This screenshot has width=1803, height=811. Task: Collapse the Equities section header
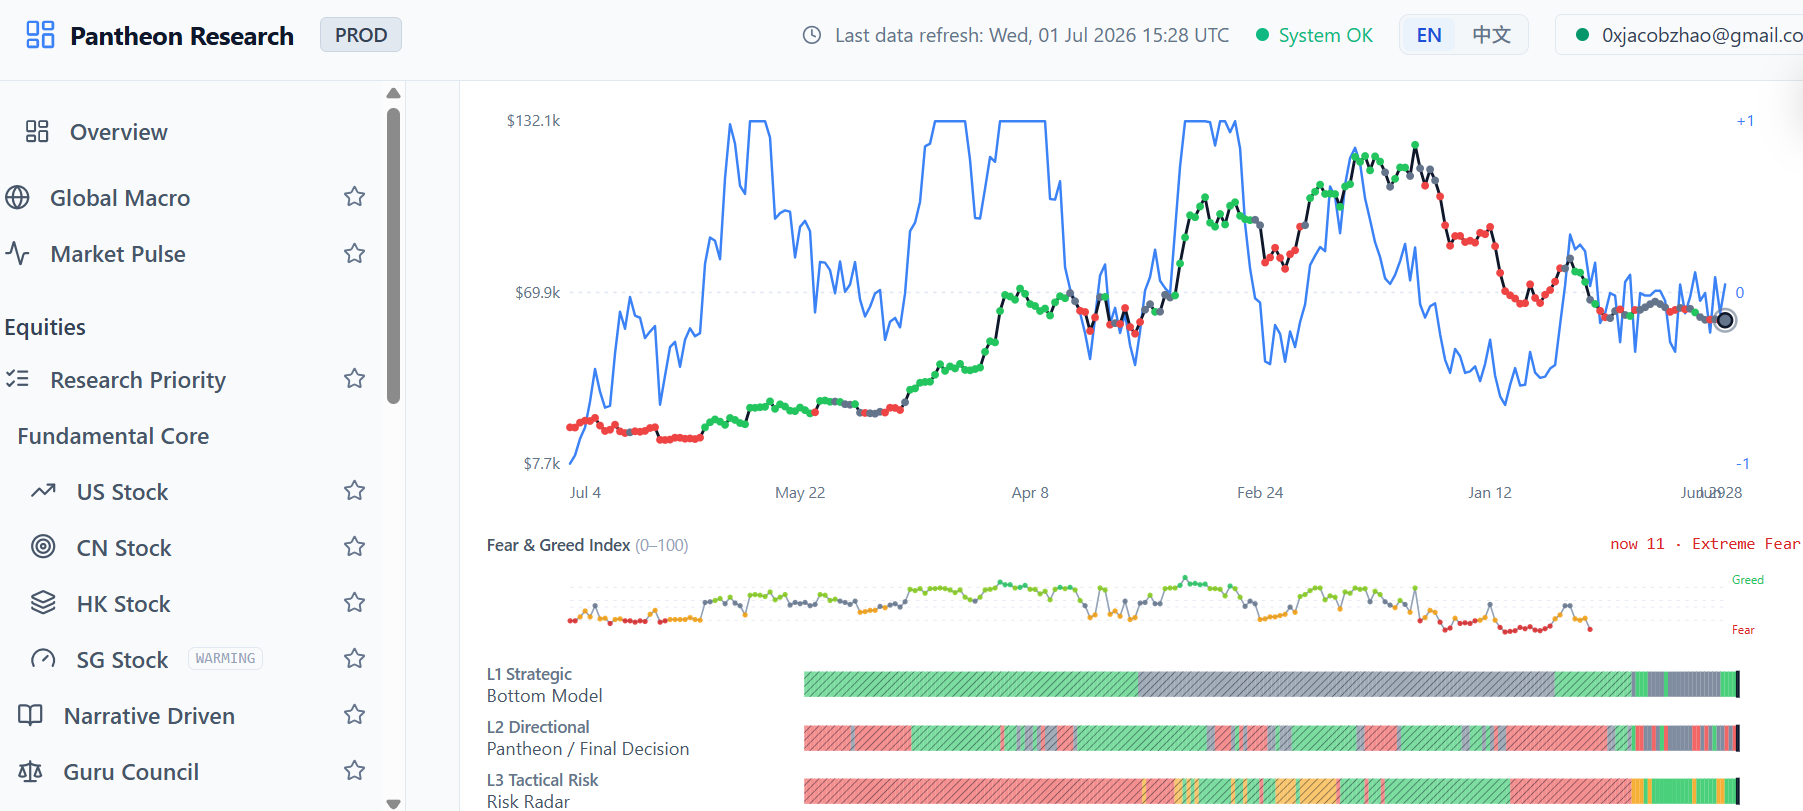pos(45,327)
